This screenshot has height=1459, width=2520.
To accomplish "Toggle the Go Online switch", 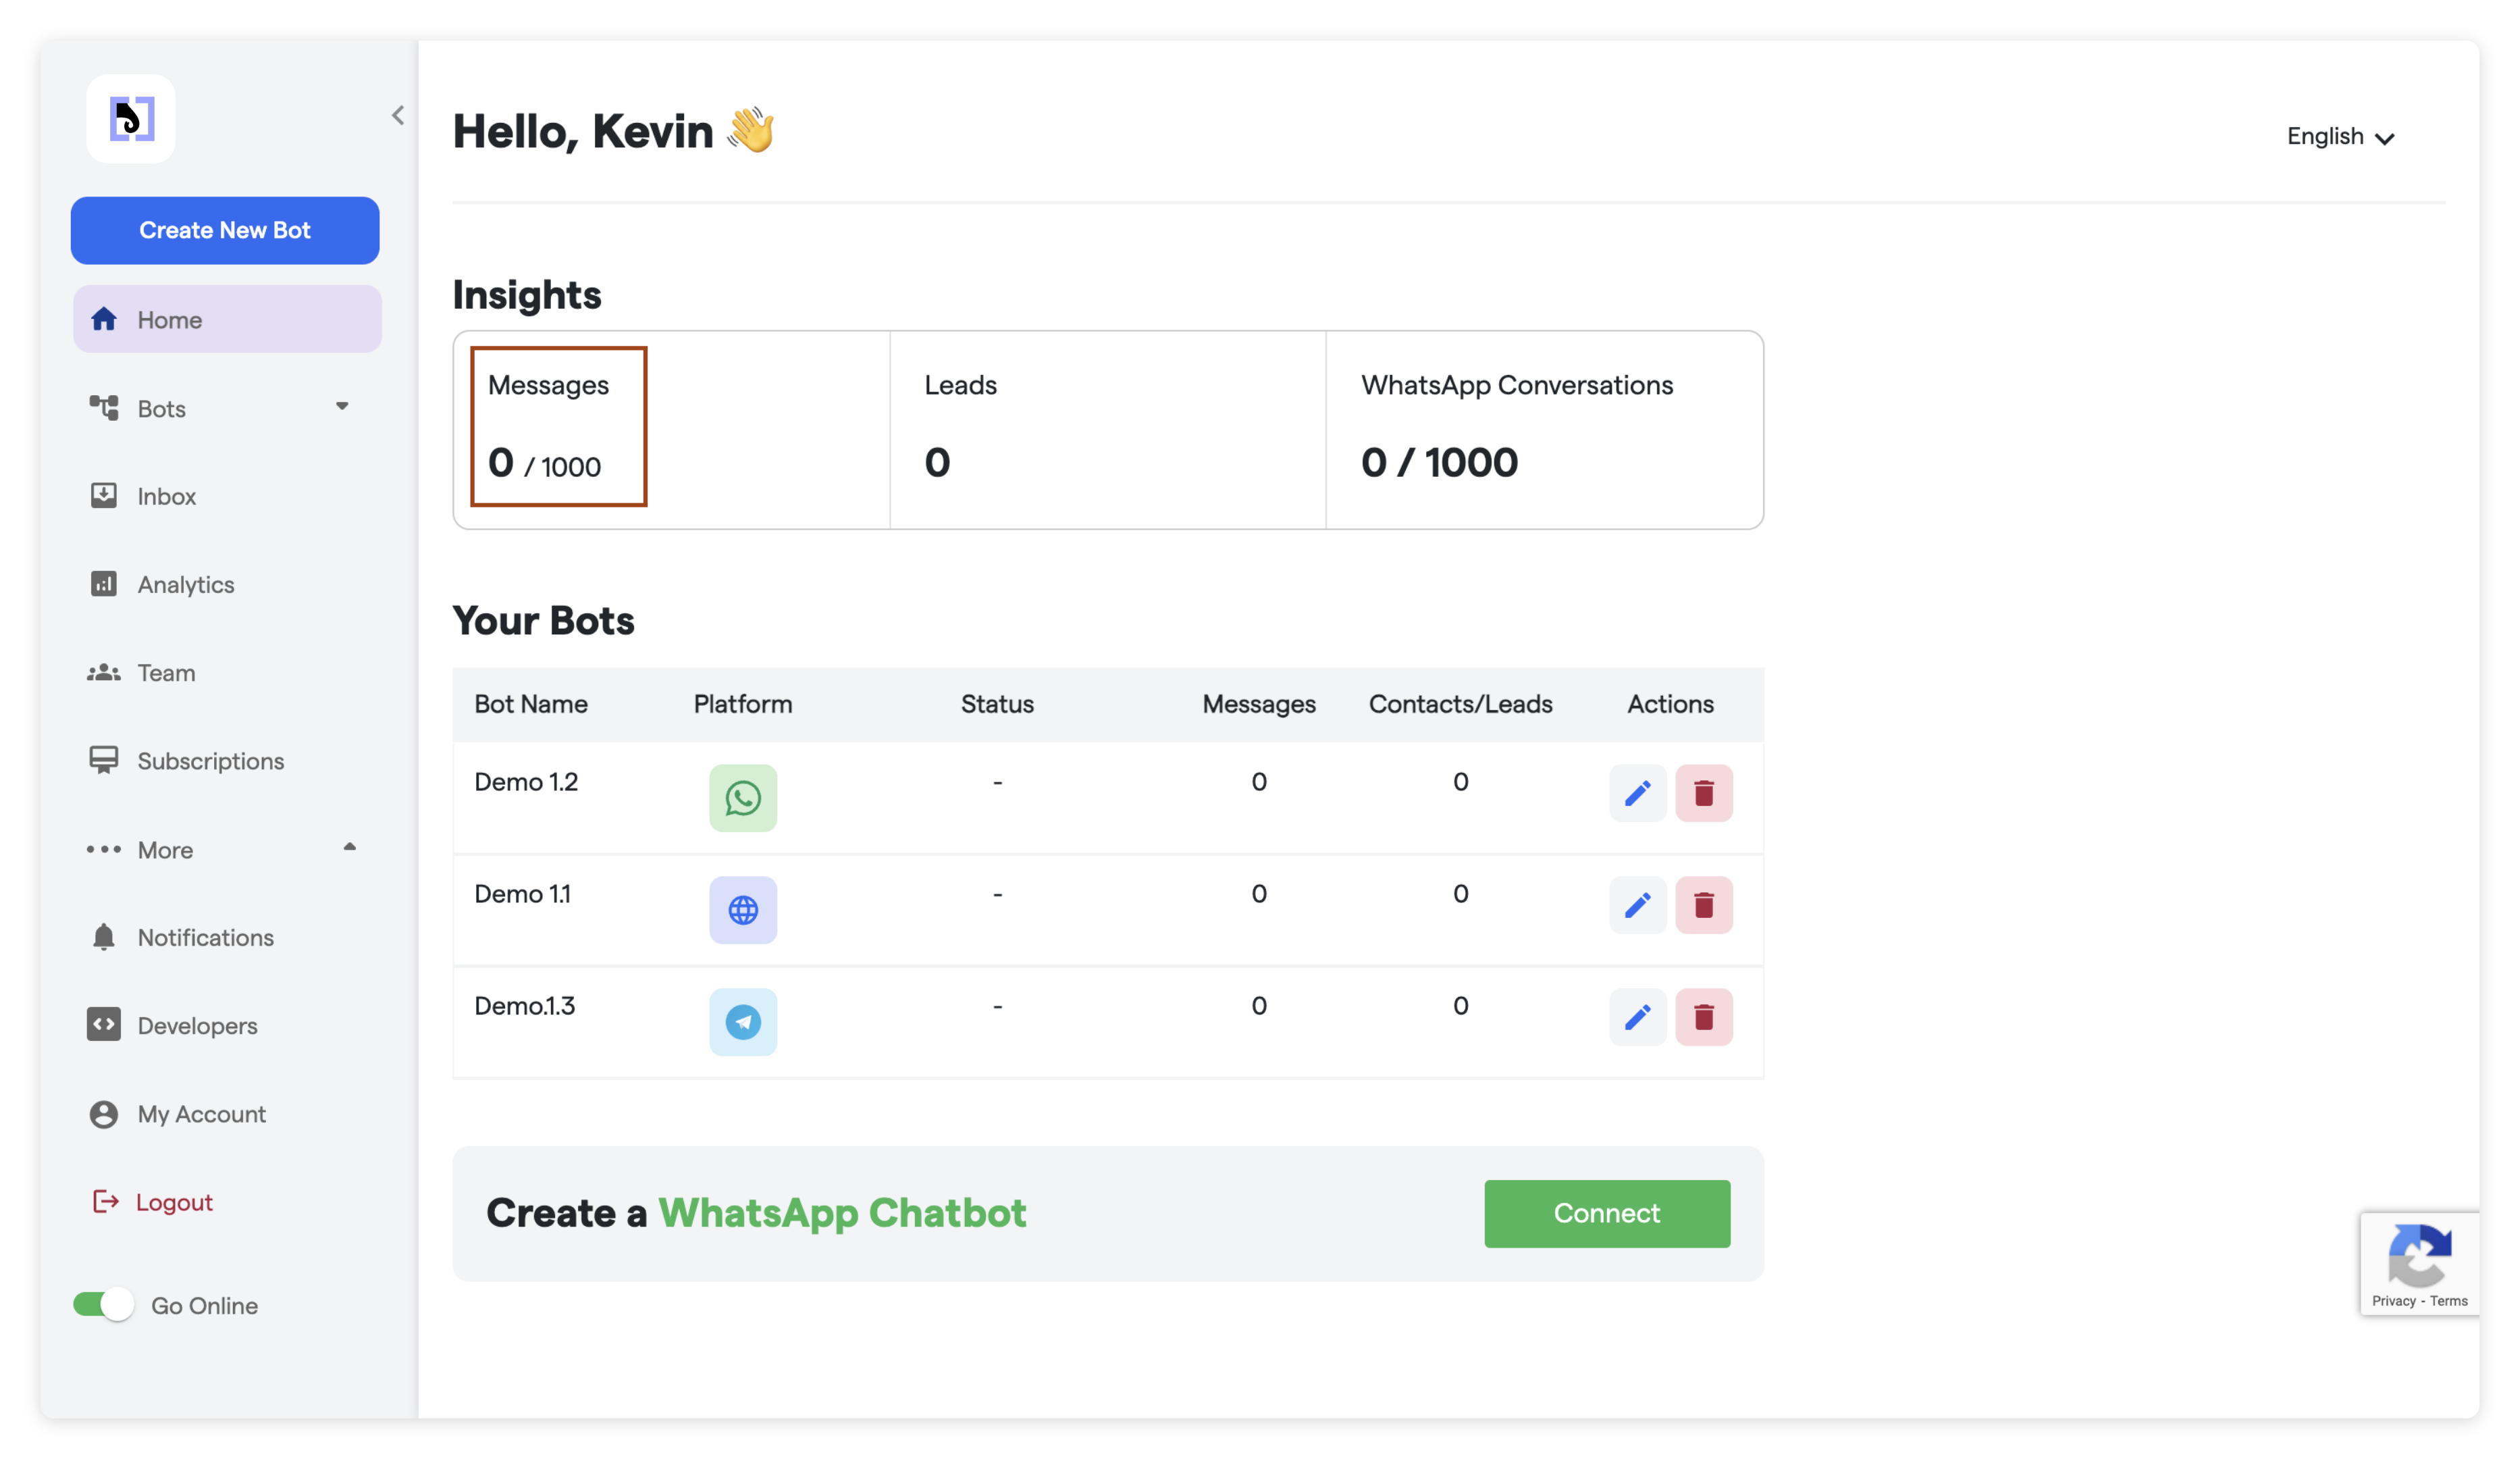I will click(x=104, y=1304).
